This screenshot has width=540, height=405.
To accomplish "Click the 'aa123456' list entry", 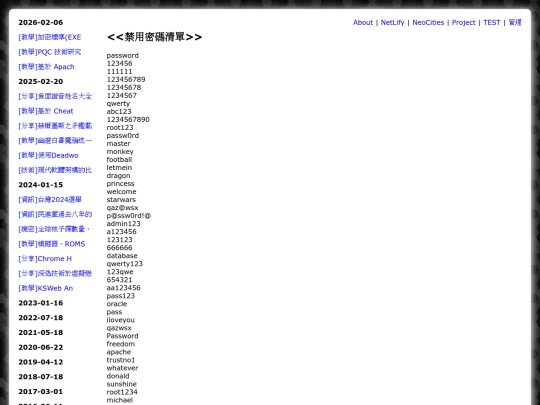I will point(123,288).
